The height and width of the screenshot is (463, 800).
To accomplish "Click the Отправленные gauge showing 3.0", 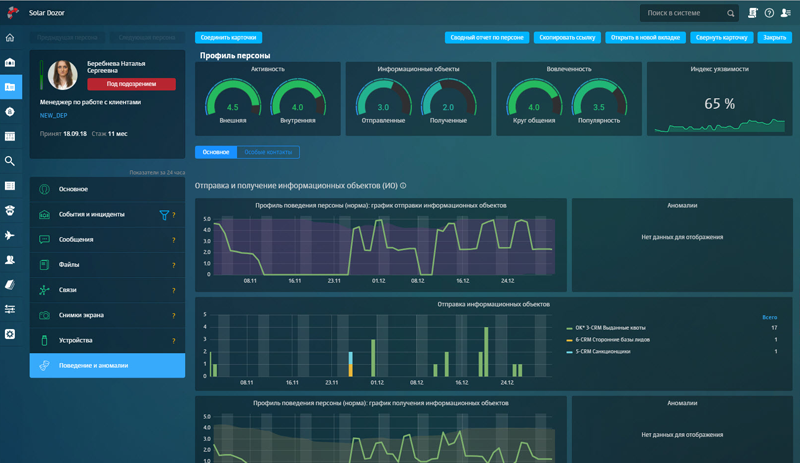I will click(383, 101).
